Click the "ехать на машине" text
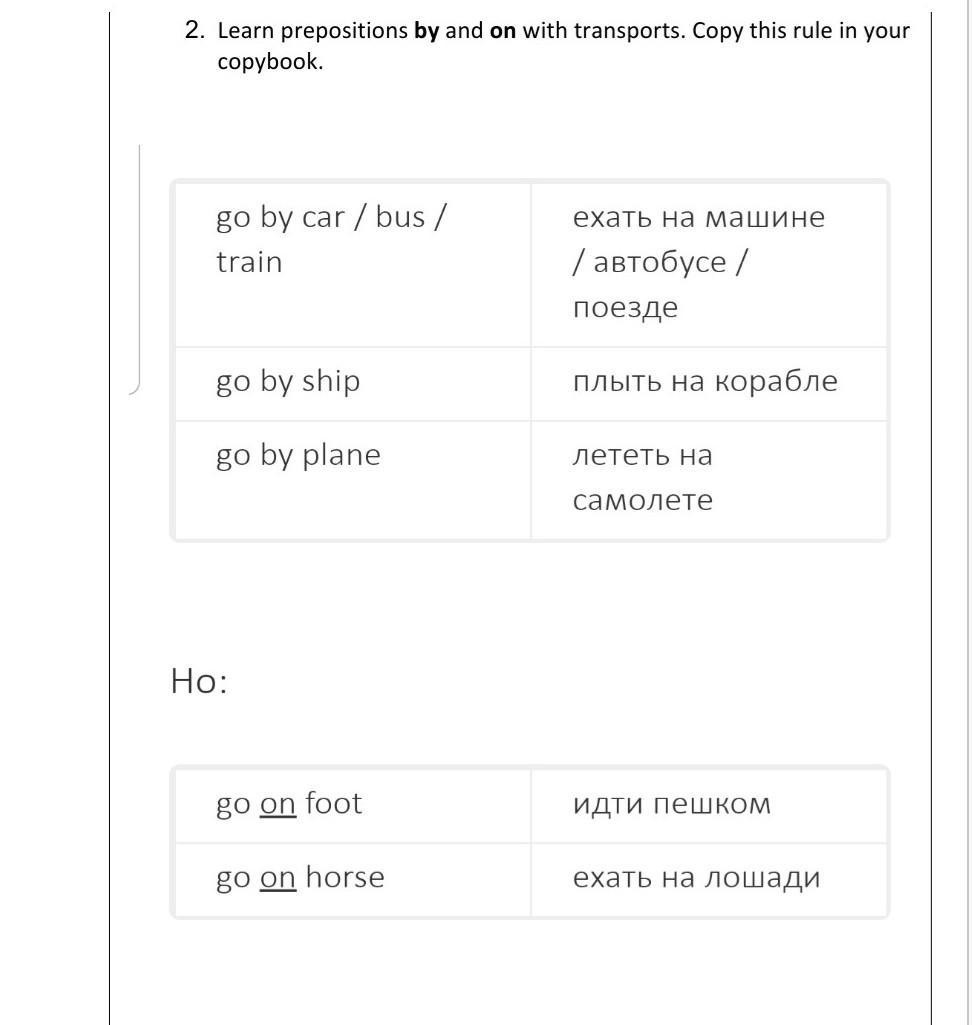This screenshot has height=1025, width=972. tap(699, 217)
